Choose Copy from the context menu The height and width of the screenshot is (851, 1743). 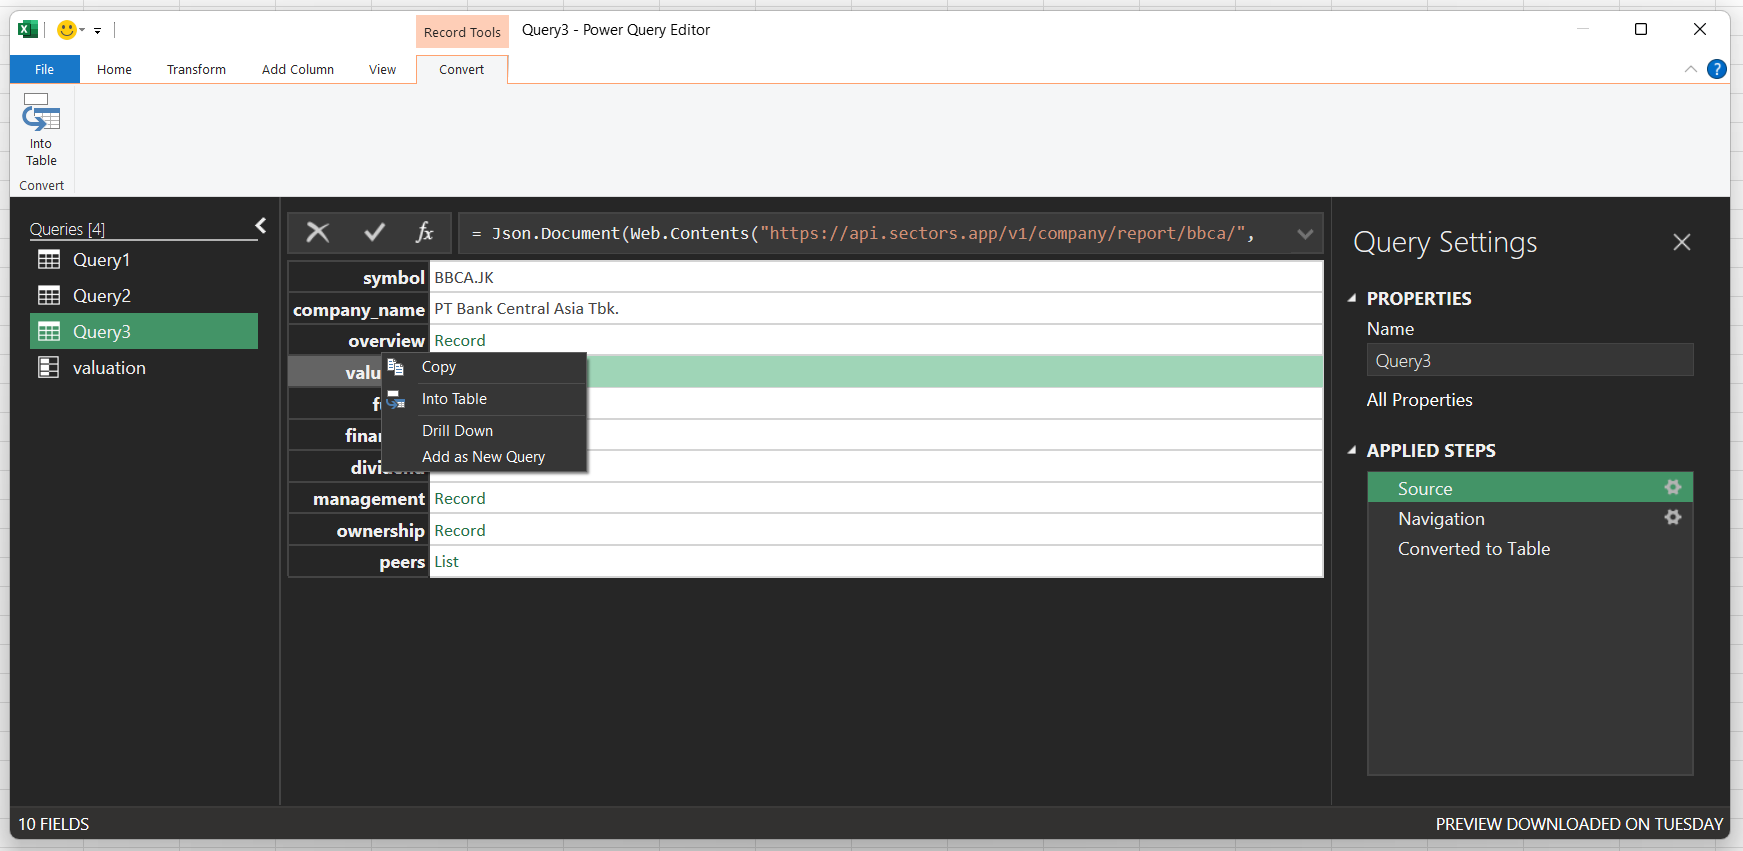tap(484, 367)
